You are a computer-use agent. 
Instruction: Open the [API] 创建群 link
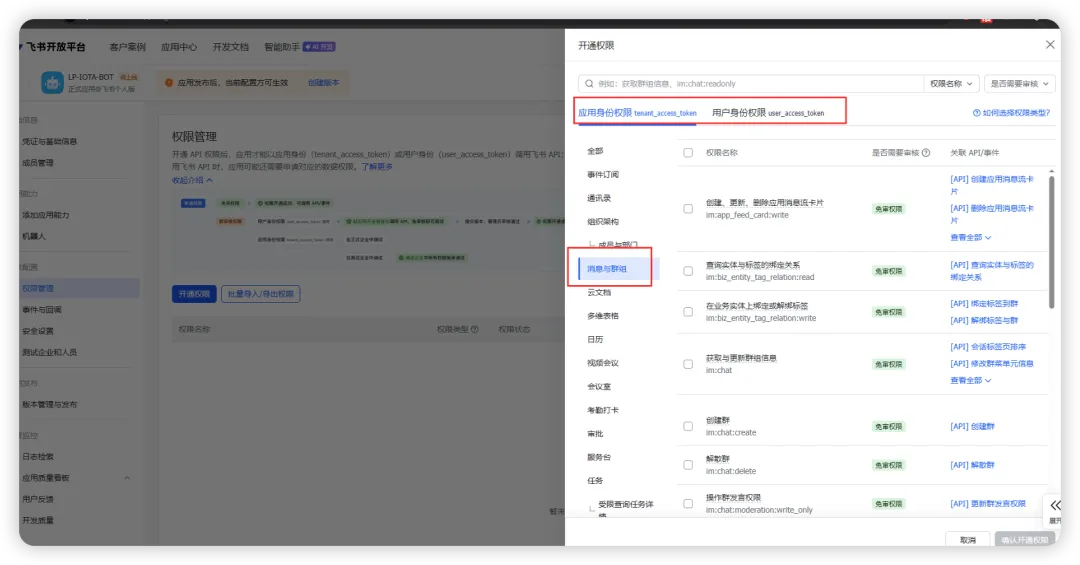tap(973, 427)
